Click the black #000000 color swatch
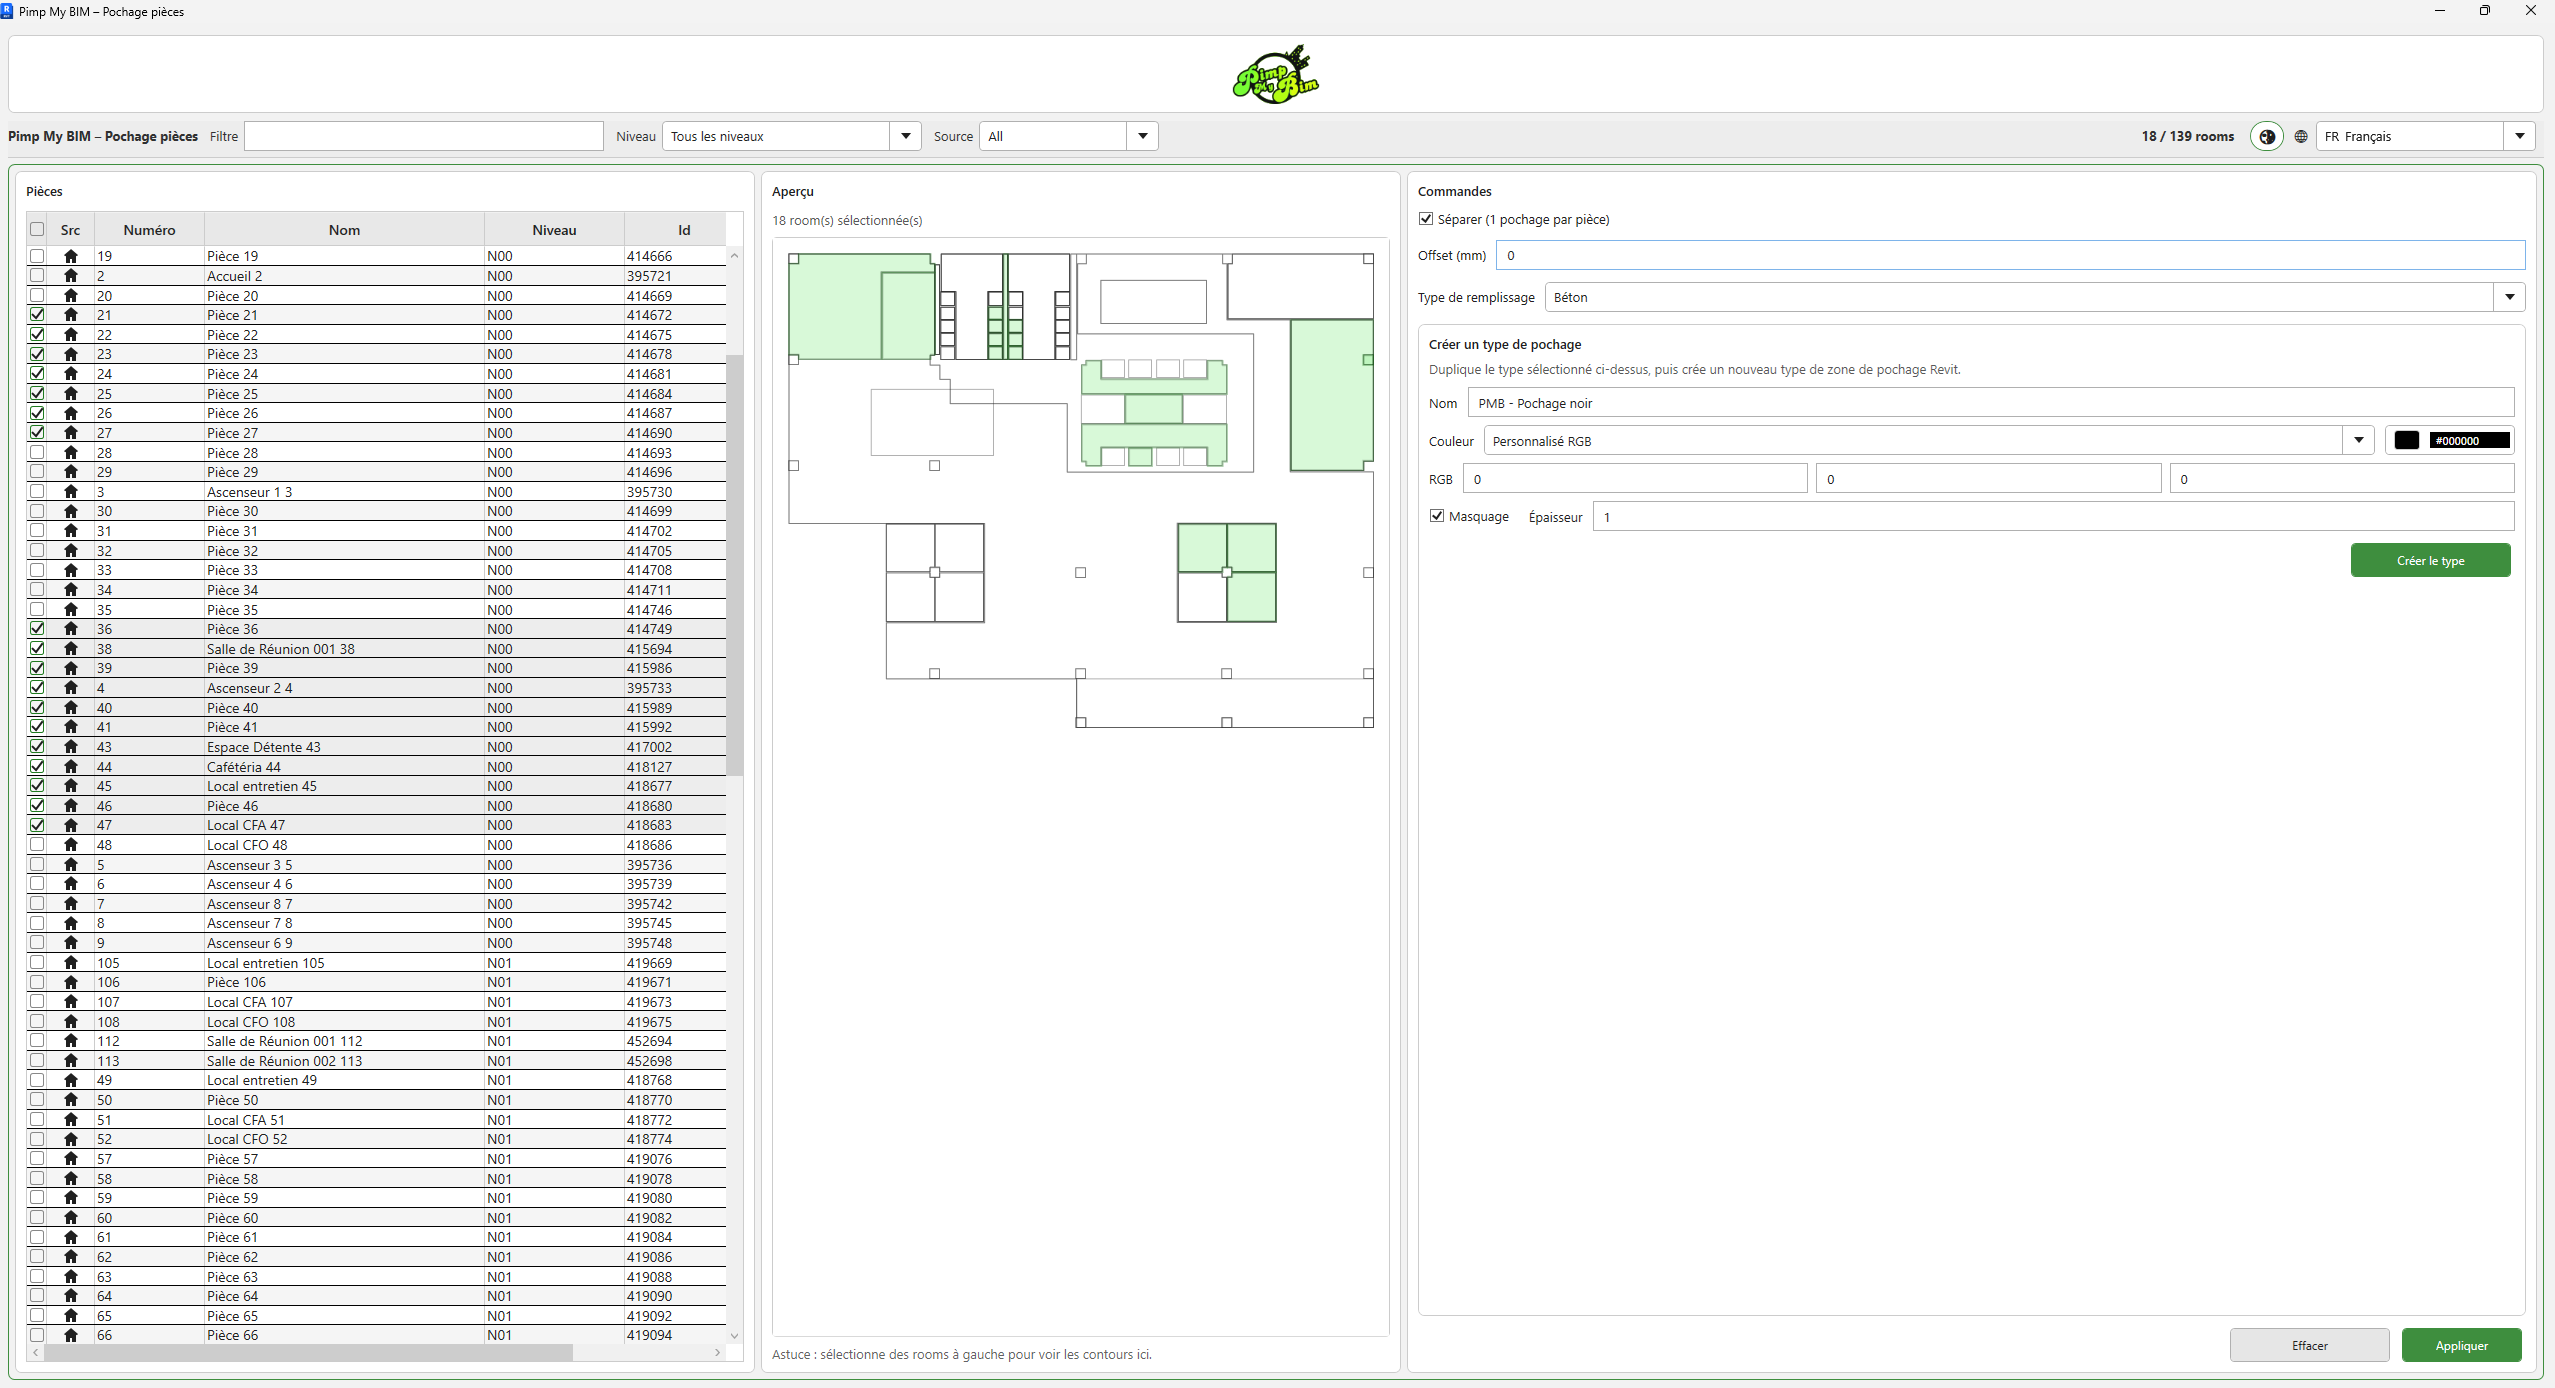The width and height of the screenshot is (2555, 1388). coord(2407,441)
